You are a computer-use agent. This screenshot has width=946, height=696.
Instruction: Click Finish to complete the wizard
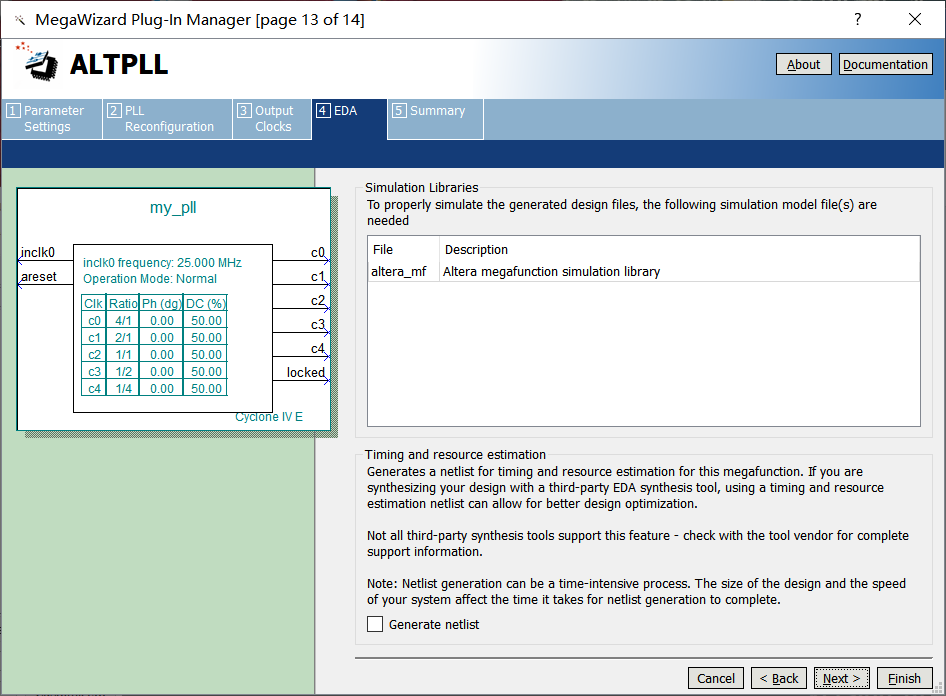click(x=904, y=678)
